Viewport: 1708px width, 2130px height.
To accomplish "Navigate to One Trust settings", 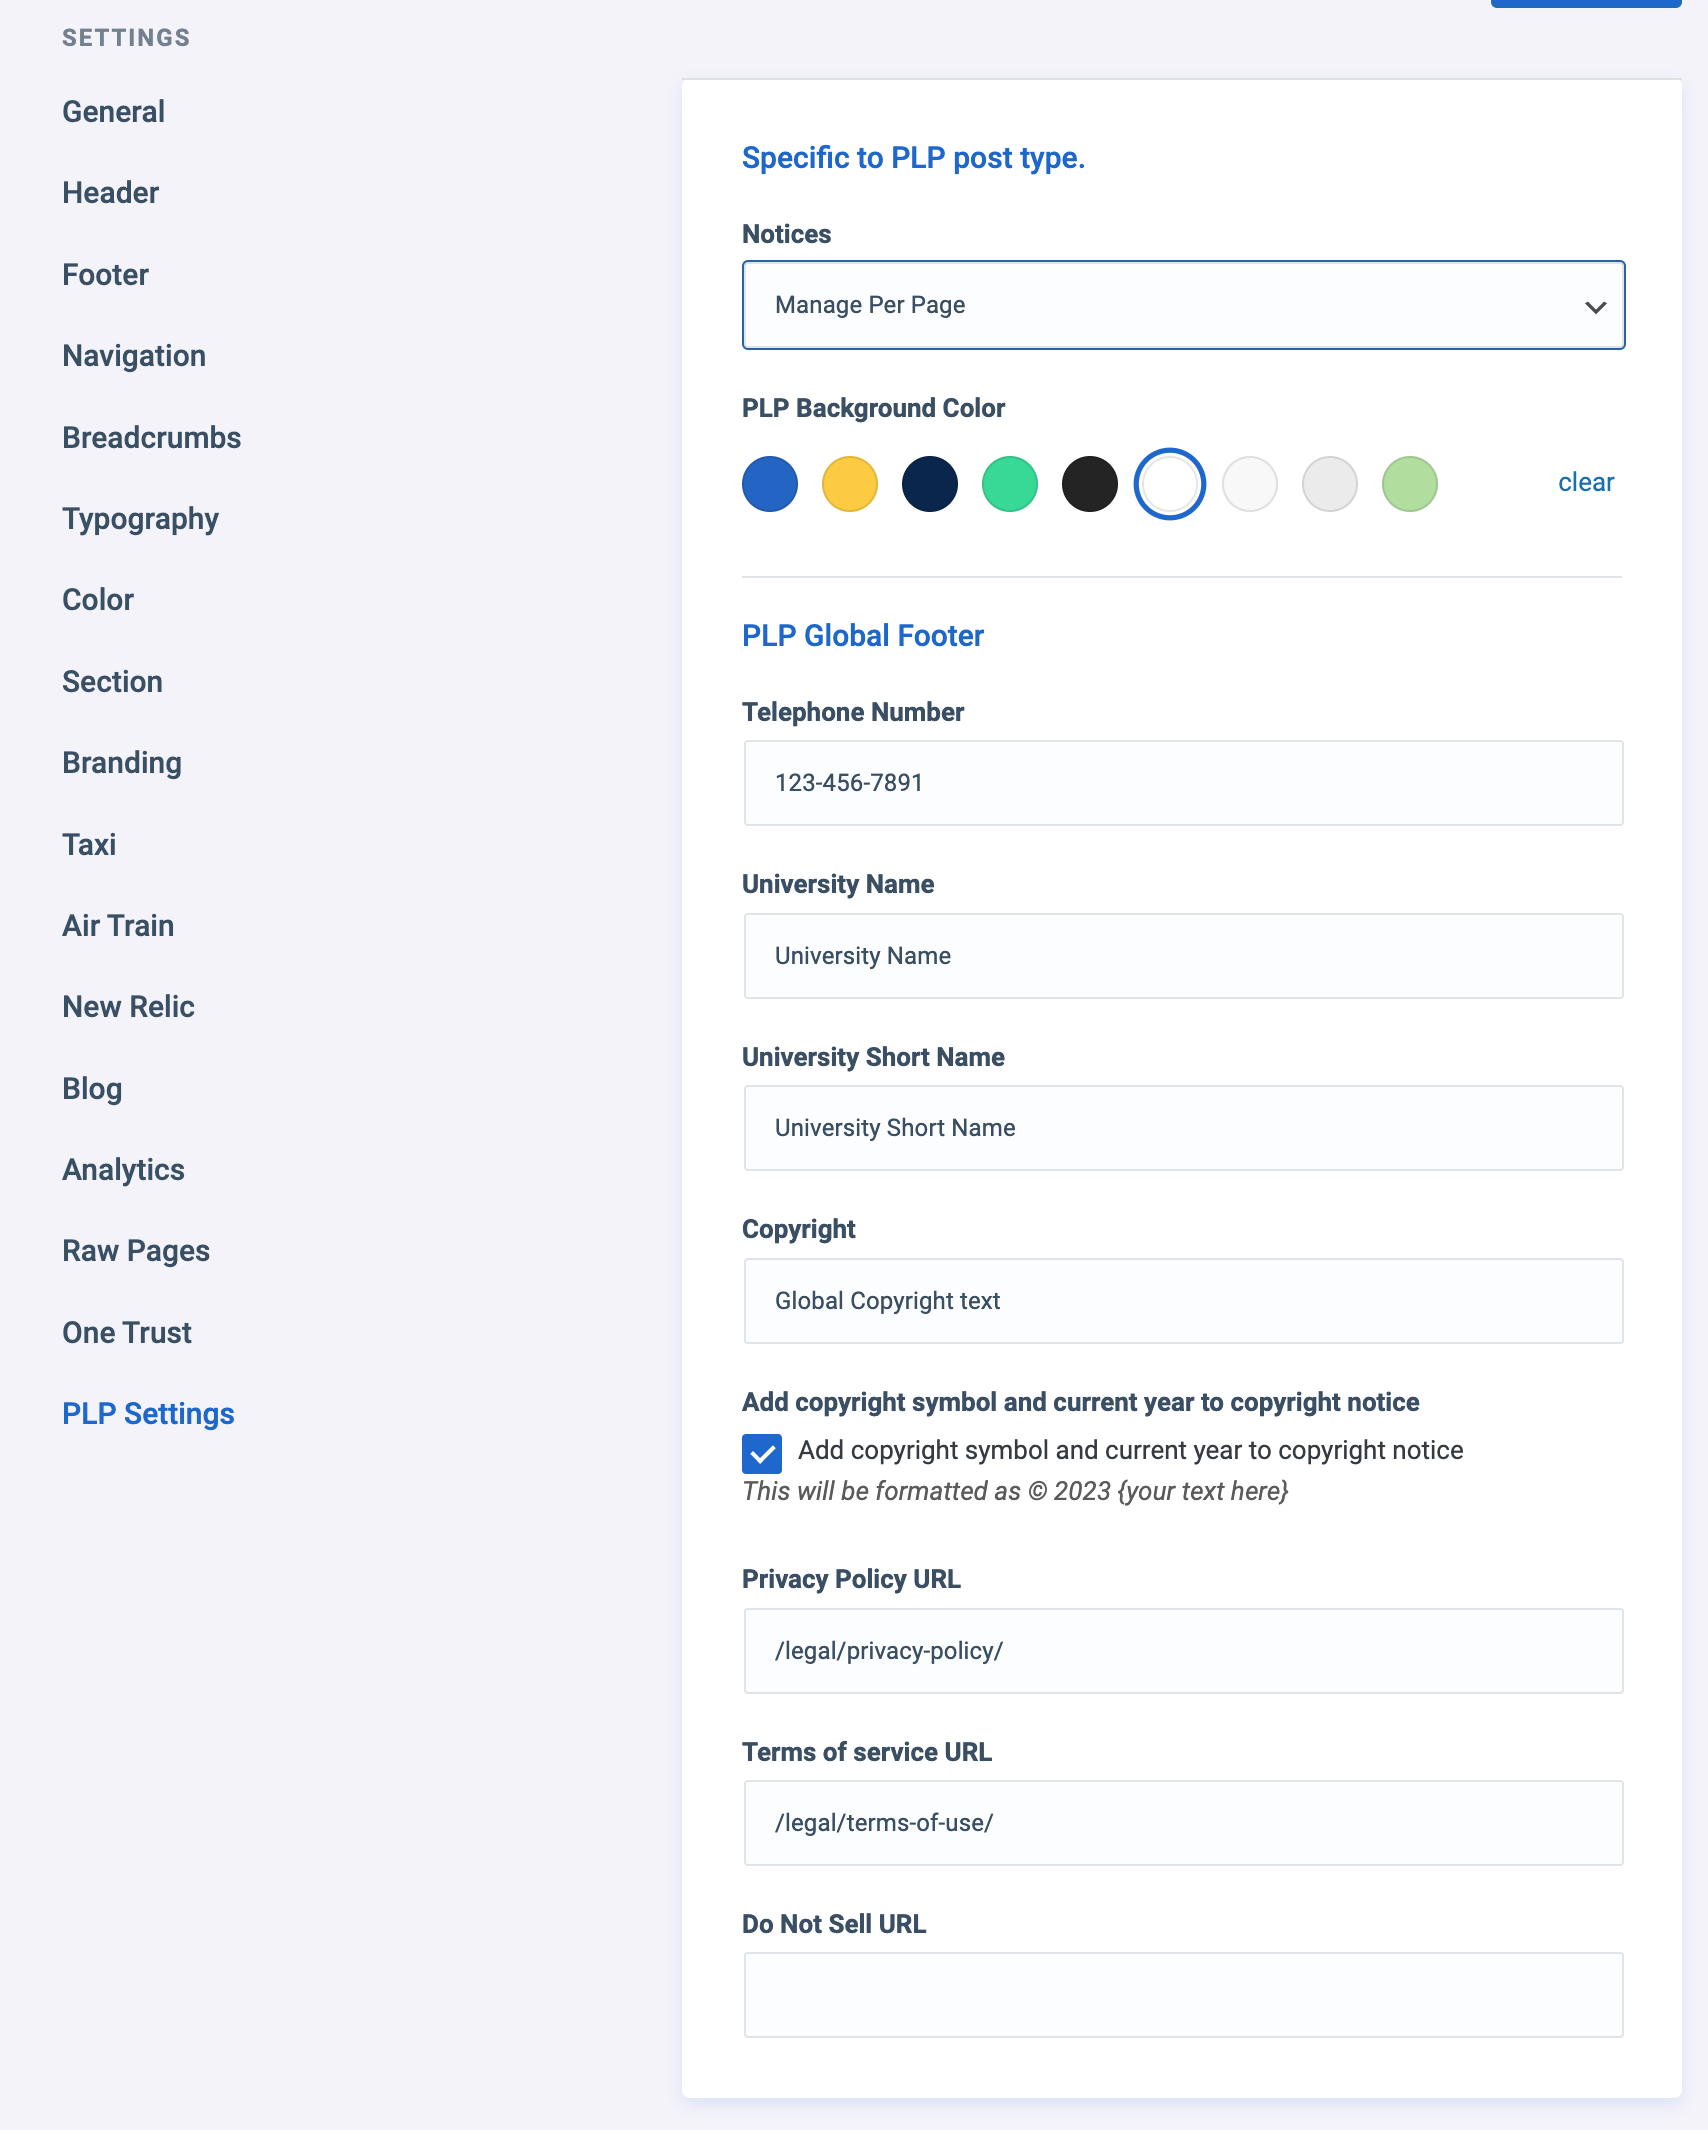I will pyautogui.click(x=126, y=1332).
